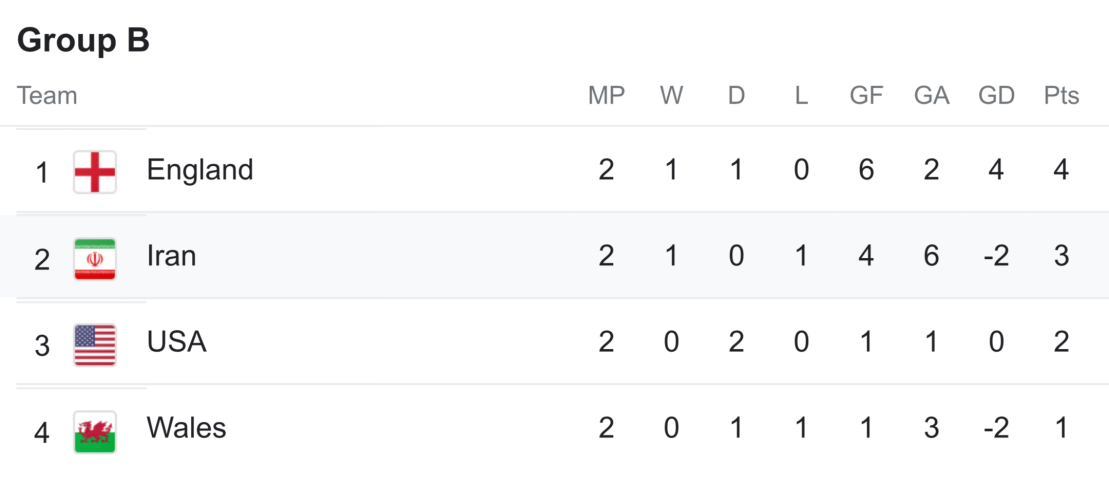This screenshot has width=1109, height=500.
Task: Click the Team column header
Action: [x=47, y=96]
